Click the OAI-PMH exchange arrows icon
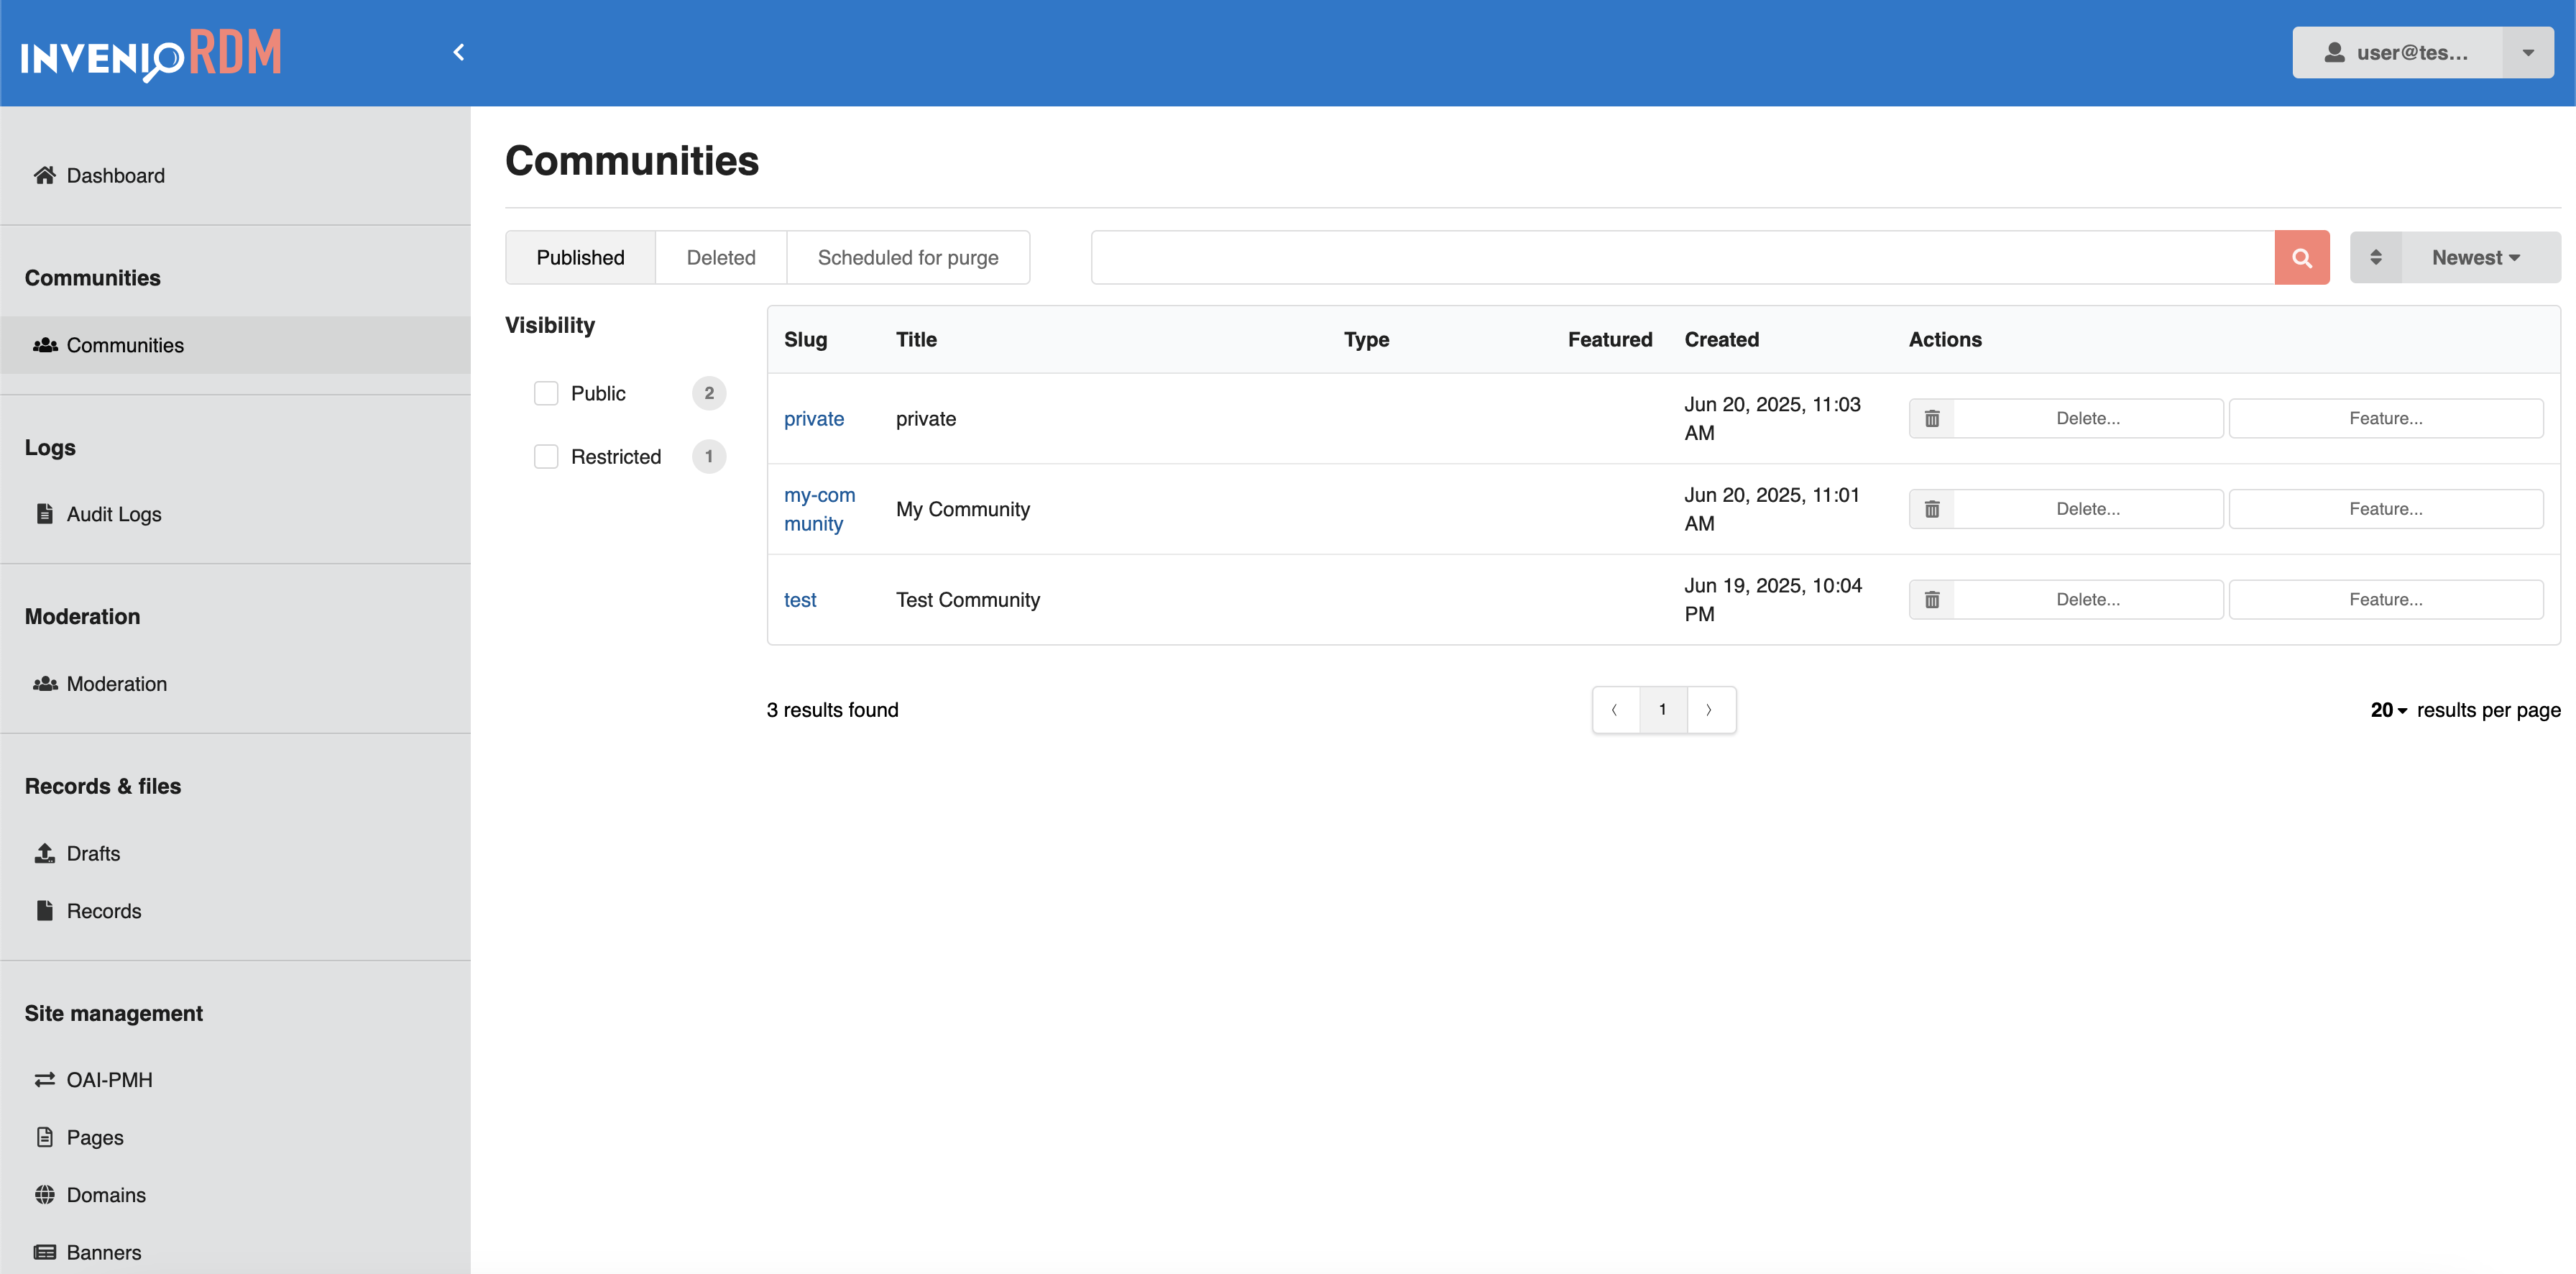Viewport: 2576px width, 1274px height. pos(44,1080)
